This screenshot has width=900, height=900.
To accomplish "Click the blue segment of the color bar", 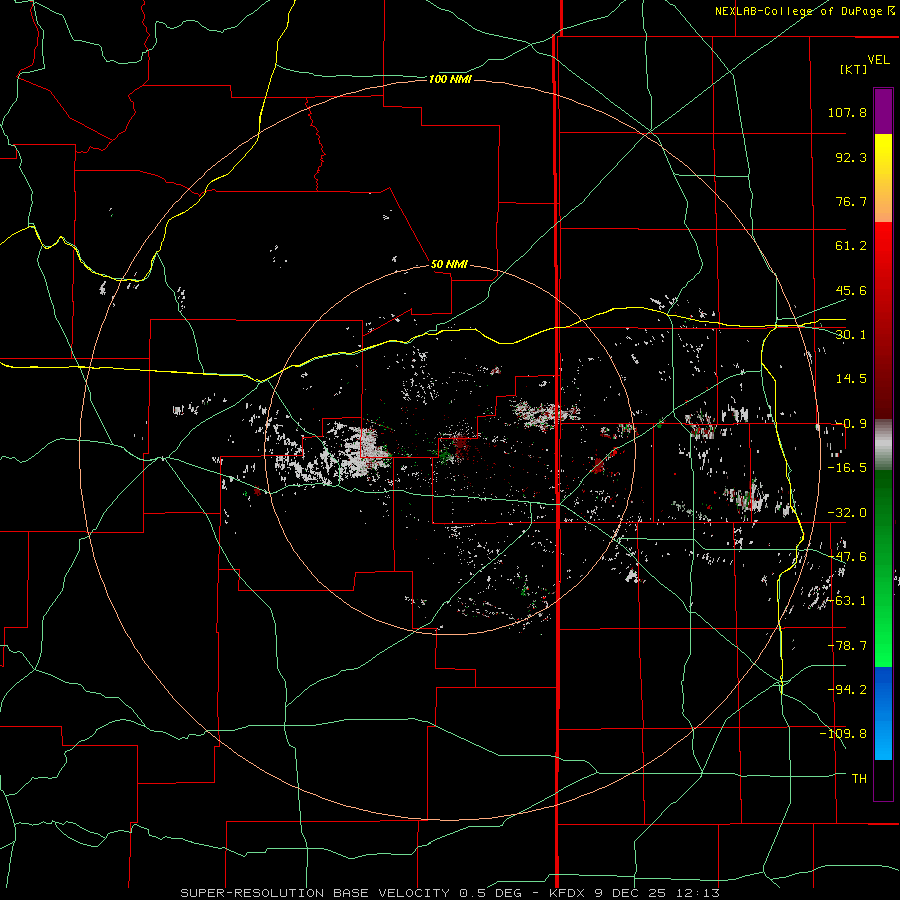I will [883, 713].
